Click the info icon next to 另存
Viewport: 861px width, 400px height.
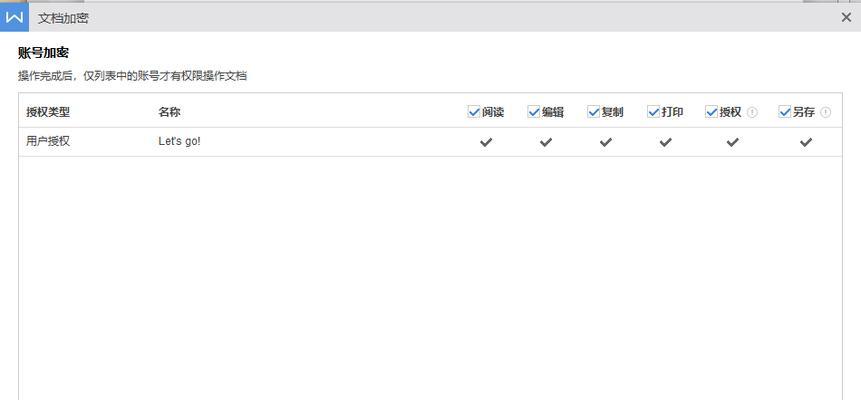coord(825,112)
